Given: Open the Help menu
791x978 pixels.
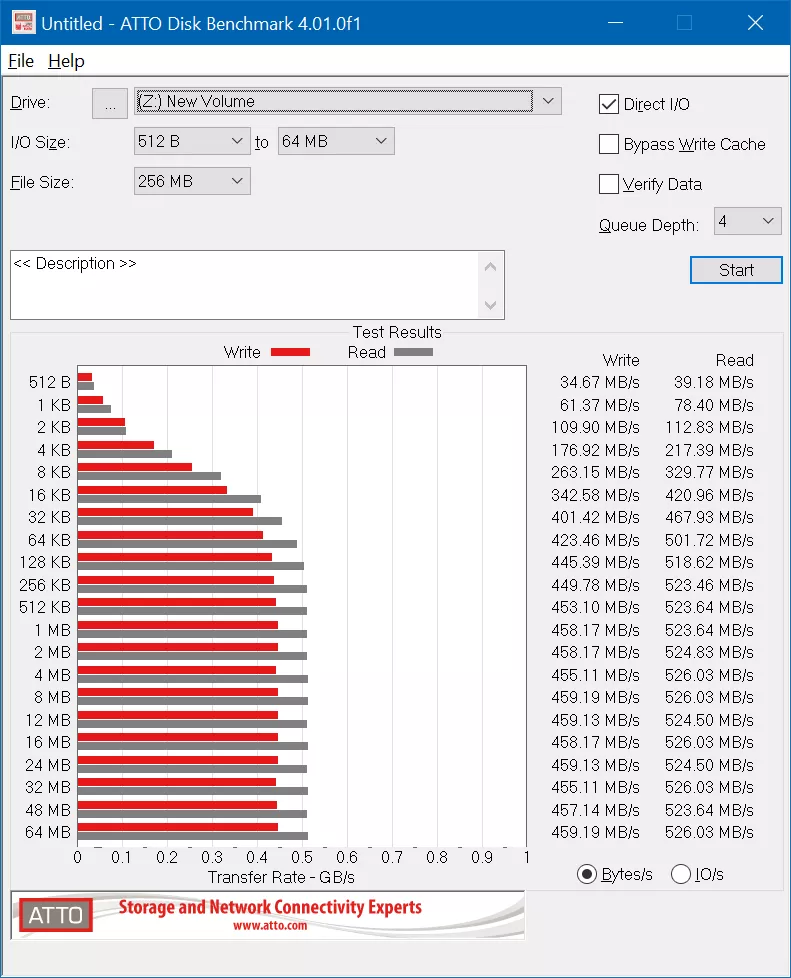Looking at the screenshot, I should tap(66, 61).
